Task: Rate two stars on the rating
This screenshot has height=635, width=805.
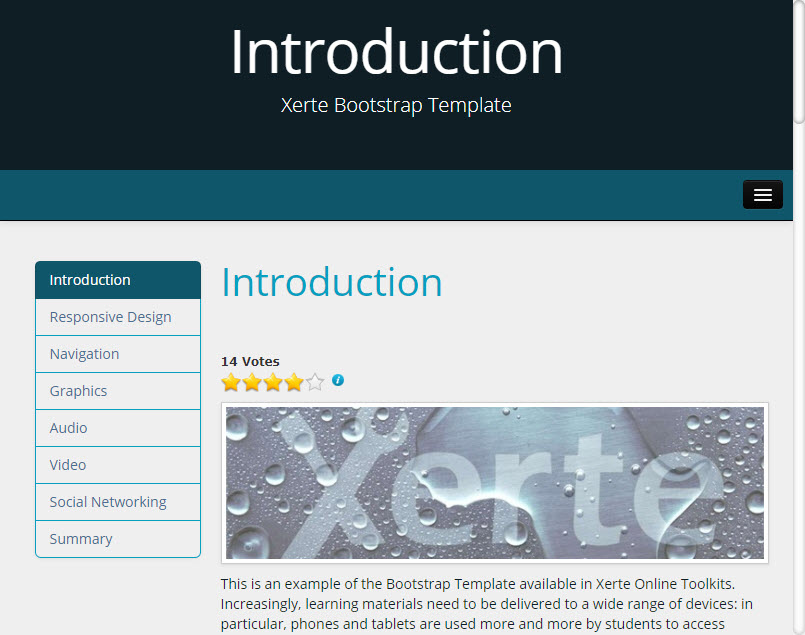Action: (x=252, y=382)
